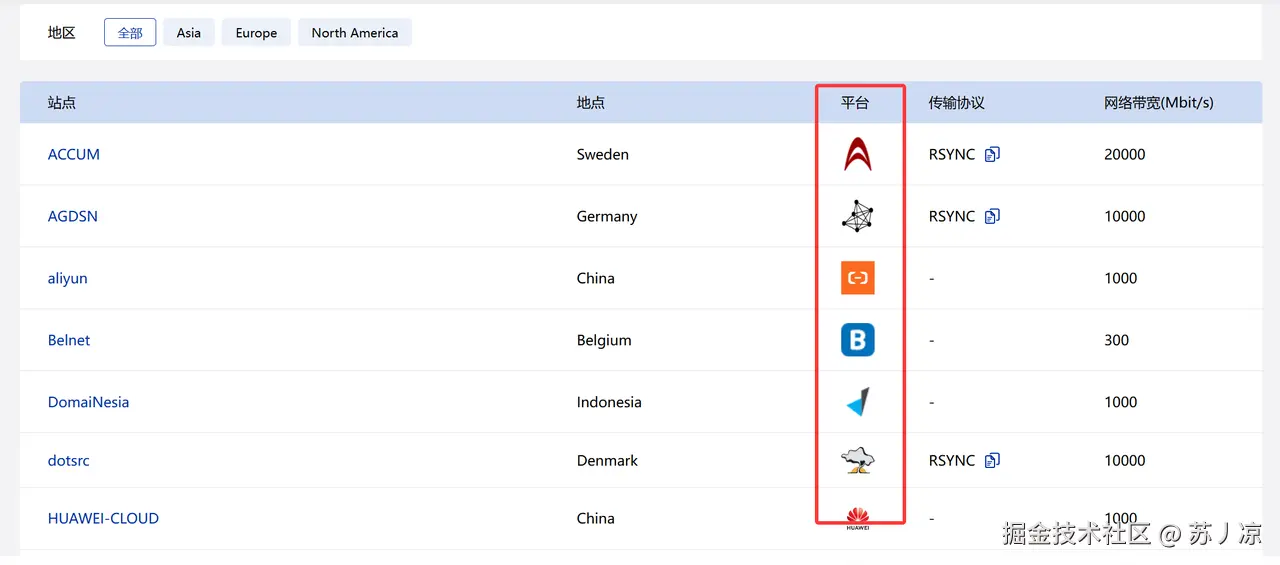Click the Belgium location cell
The image size is (1280, 565).
[604, 340]
